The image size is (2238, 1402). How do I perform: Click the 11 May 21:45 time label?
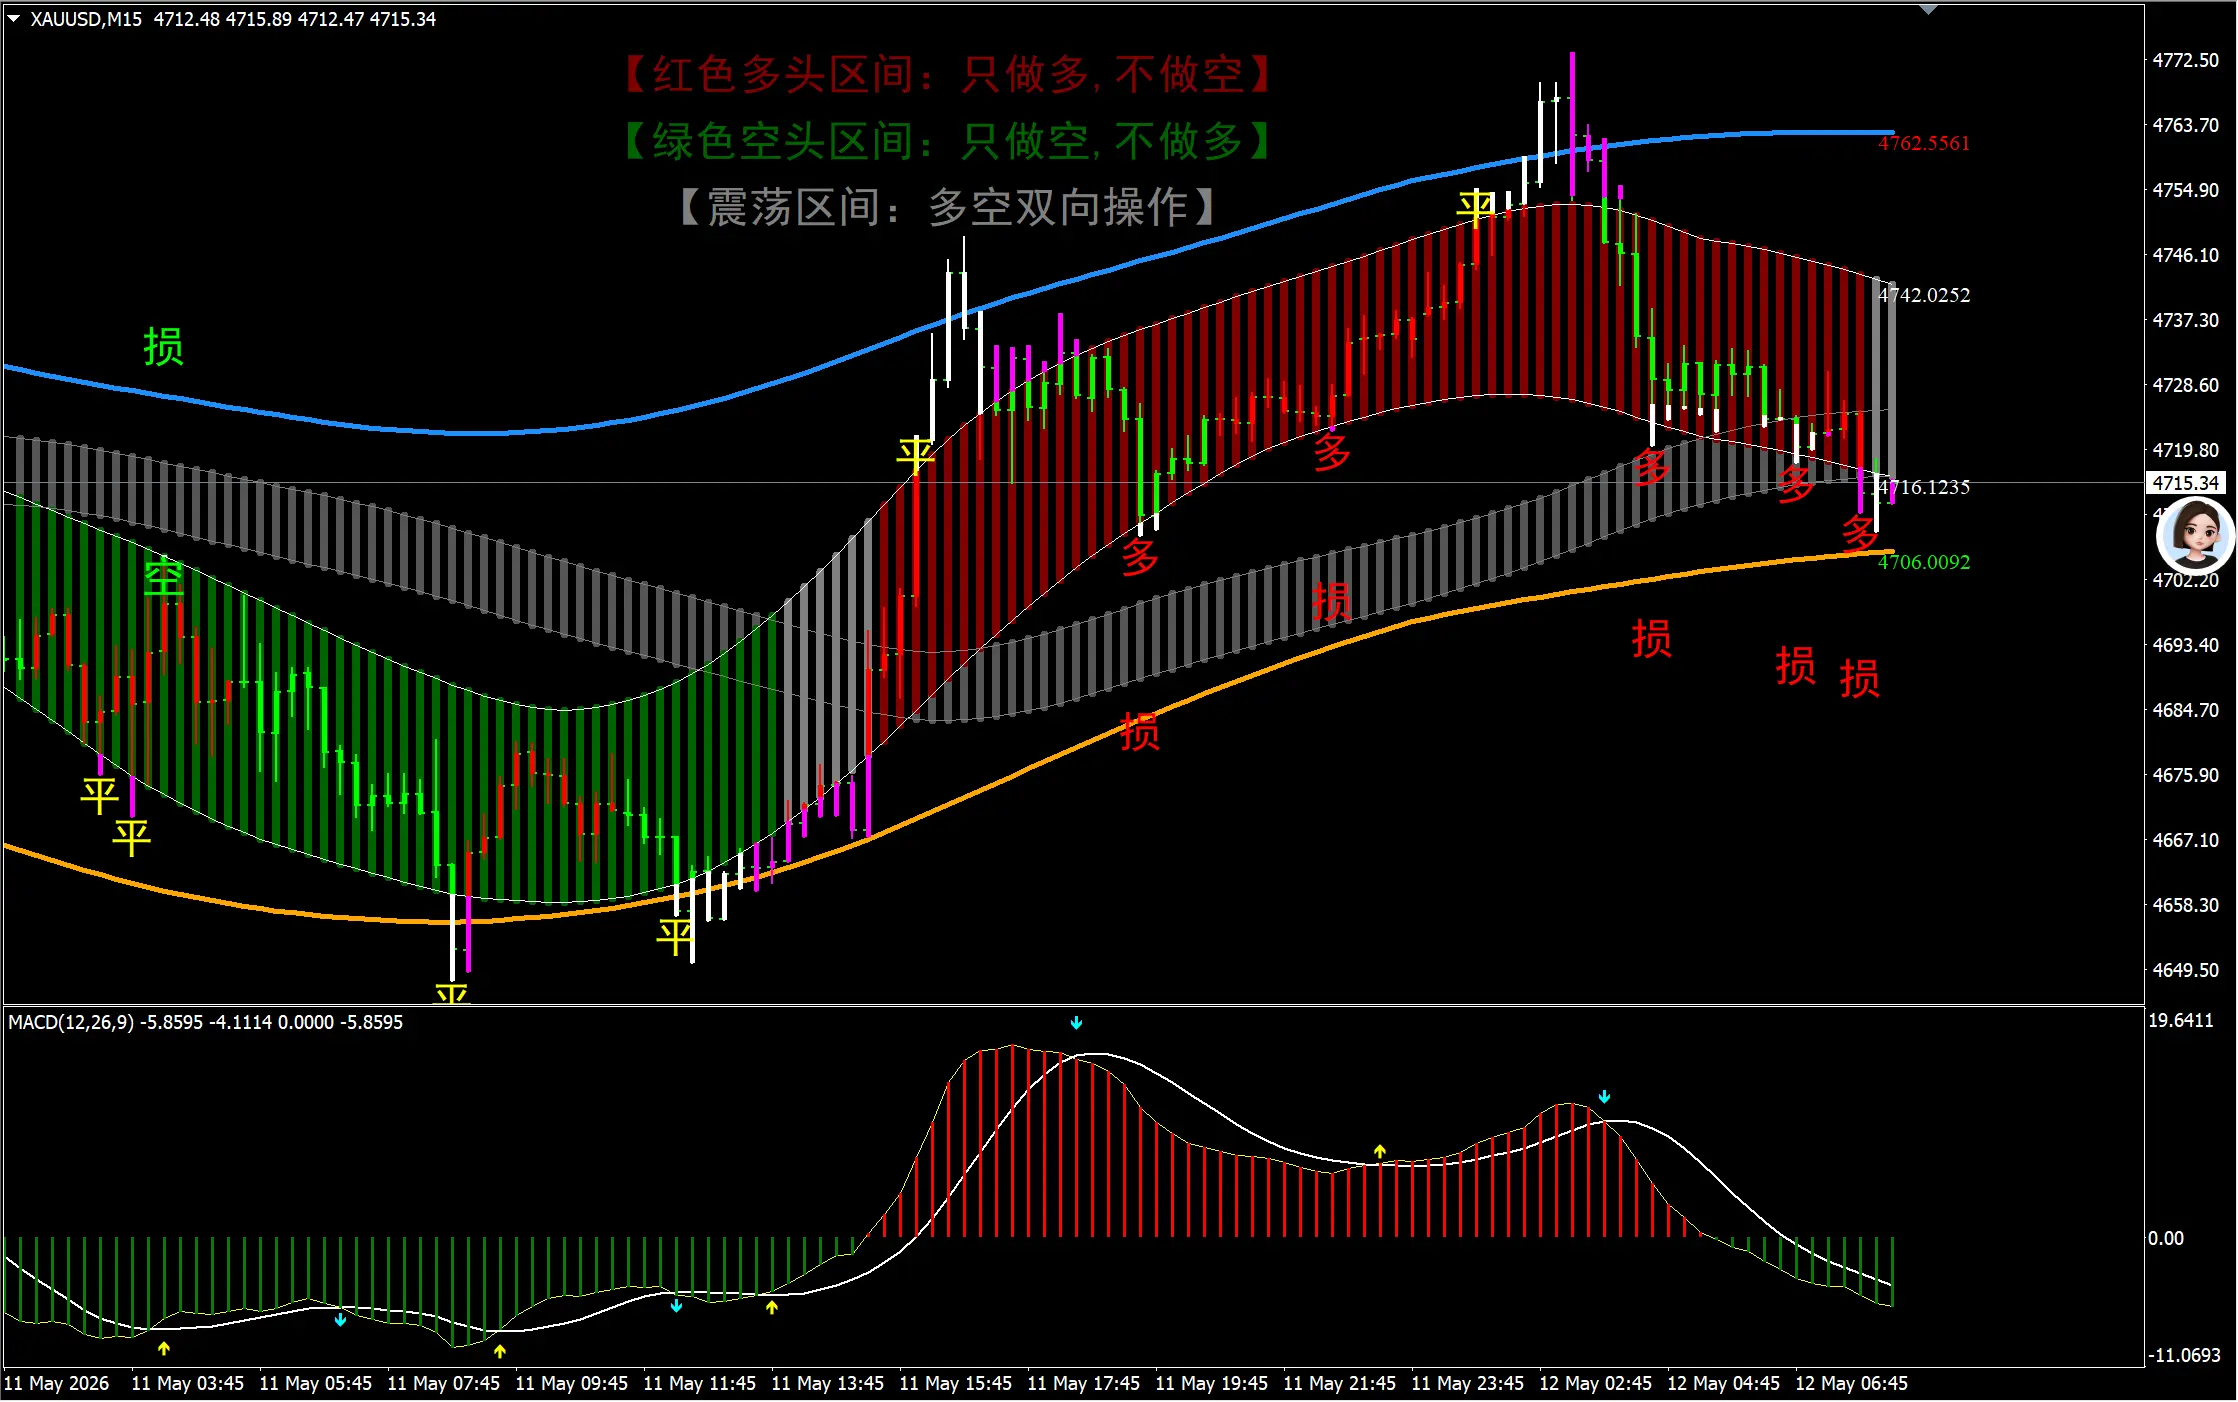click(x=1340, y=1383)
